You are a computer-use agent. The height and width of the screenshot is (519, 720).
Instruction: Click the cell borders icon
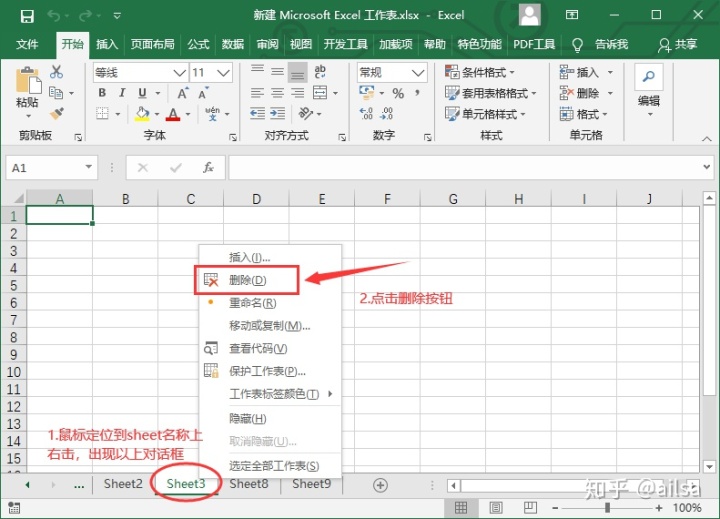coord(102,113)
